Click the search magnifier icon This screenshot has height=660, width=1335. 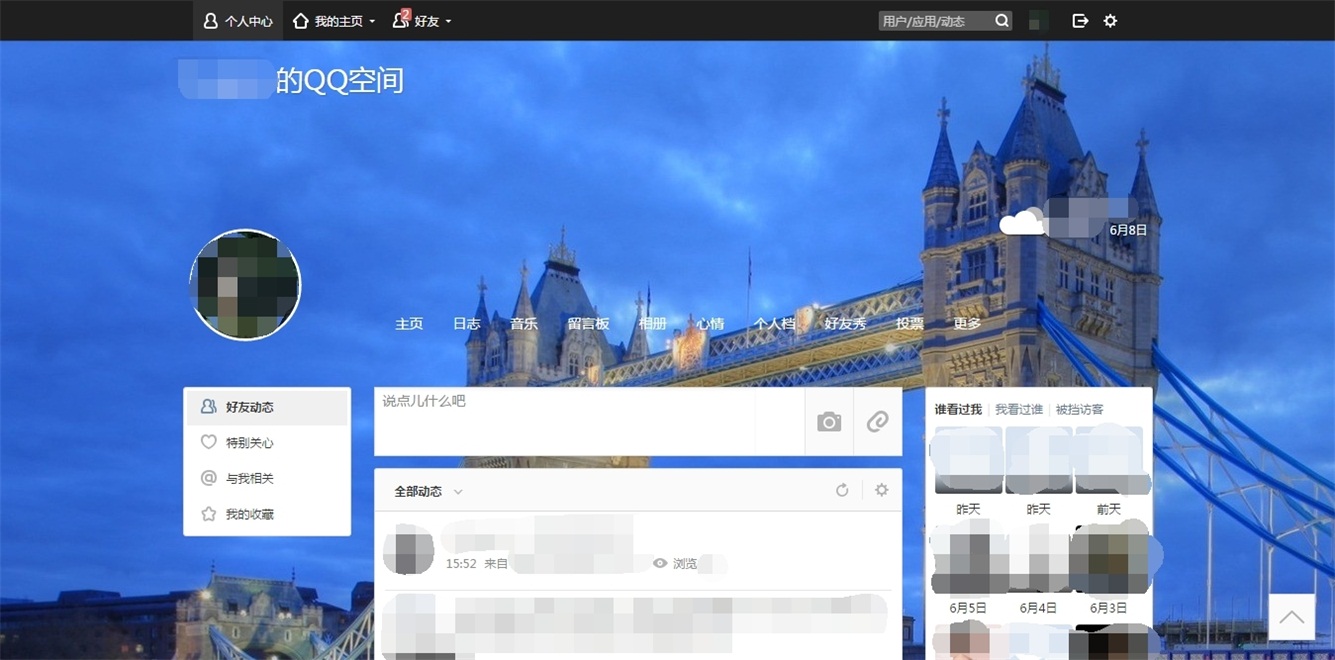1002,20
